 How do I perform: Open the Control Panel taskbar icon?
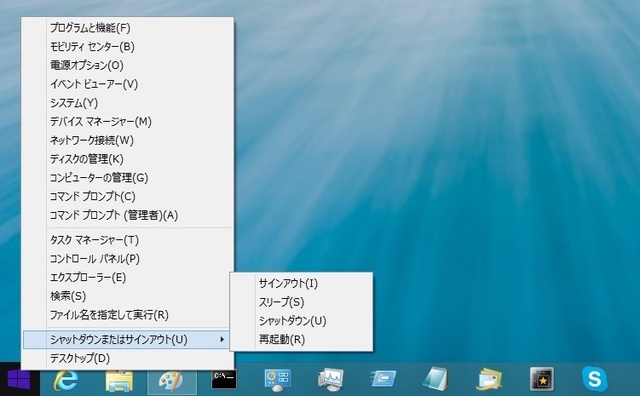tap(278, 380)
